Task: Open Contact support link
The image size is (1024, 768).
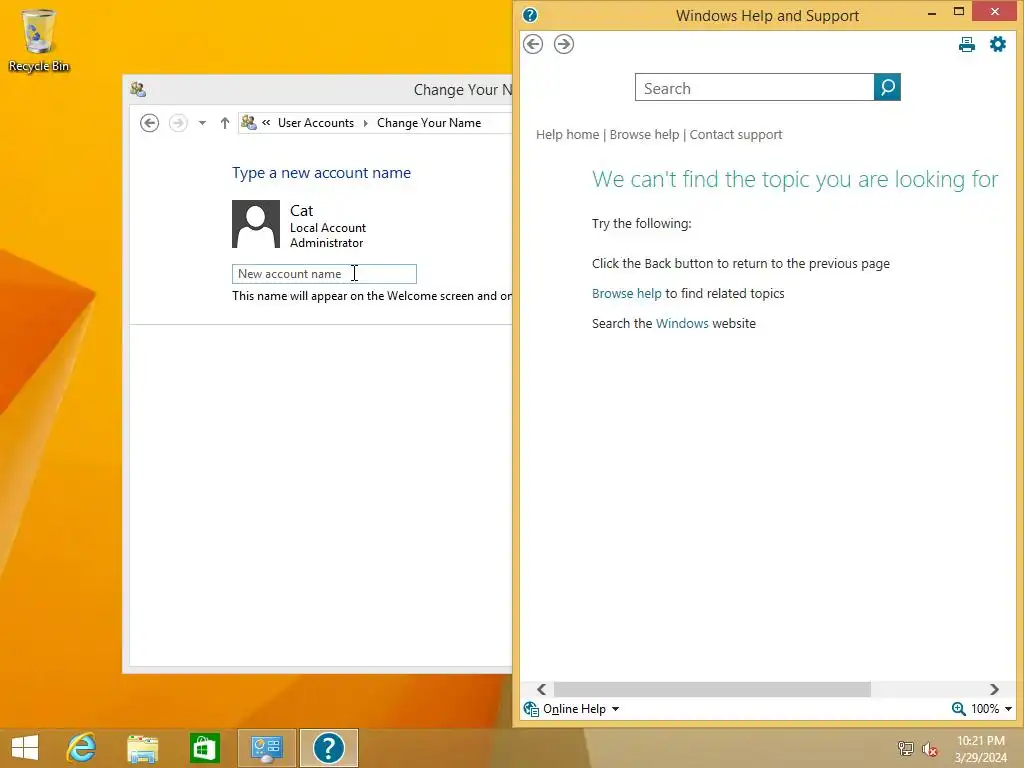Action: point(735,135)
